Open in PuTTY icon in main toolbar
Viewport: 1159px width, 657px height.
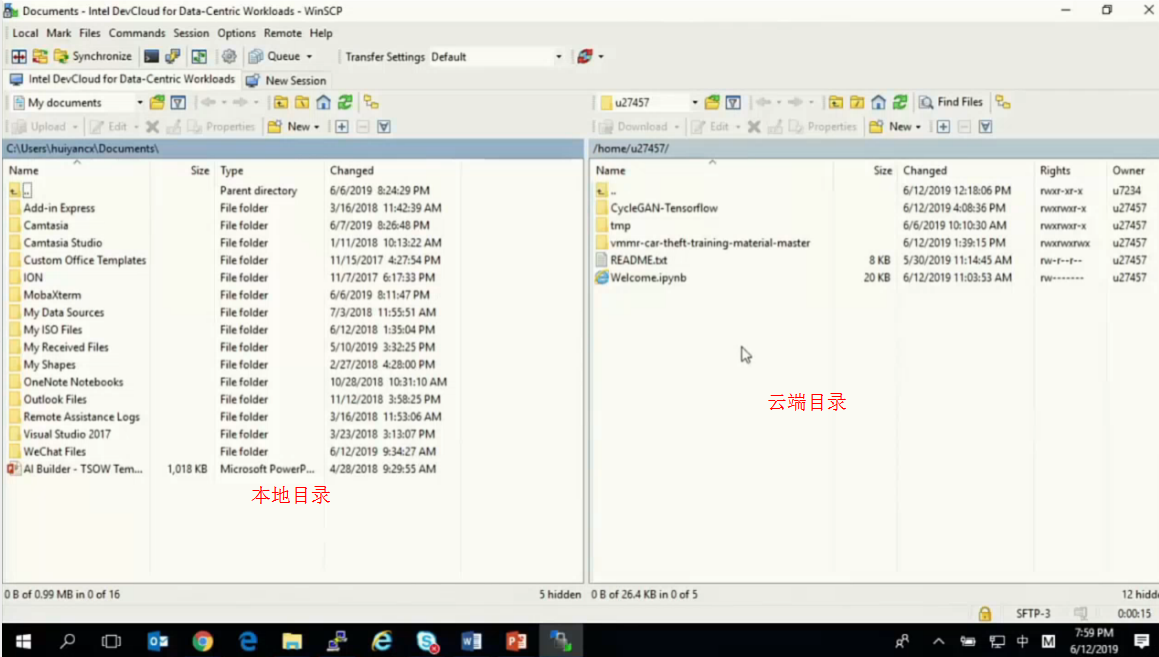(x=173, y=57)
